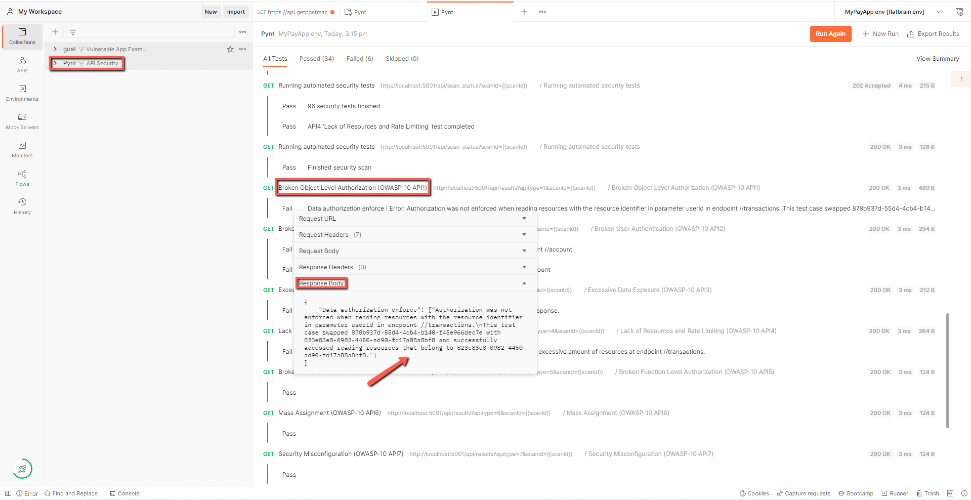Screen dimensions: 971x500
Task: Click the Lack of Resources API4 test completed row
Action: coord(391,126)
